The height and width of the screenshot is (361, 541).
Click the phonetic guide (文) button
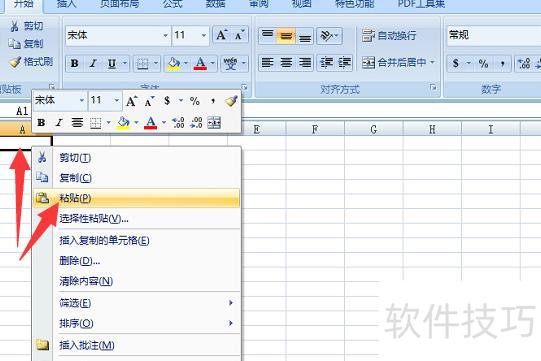(230, 64)
